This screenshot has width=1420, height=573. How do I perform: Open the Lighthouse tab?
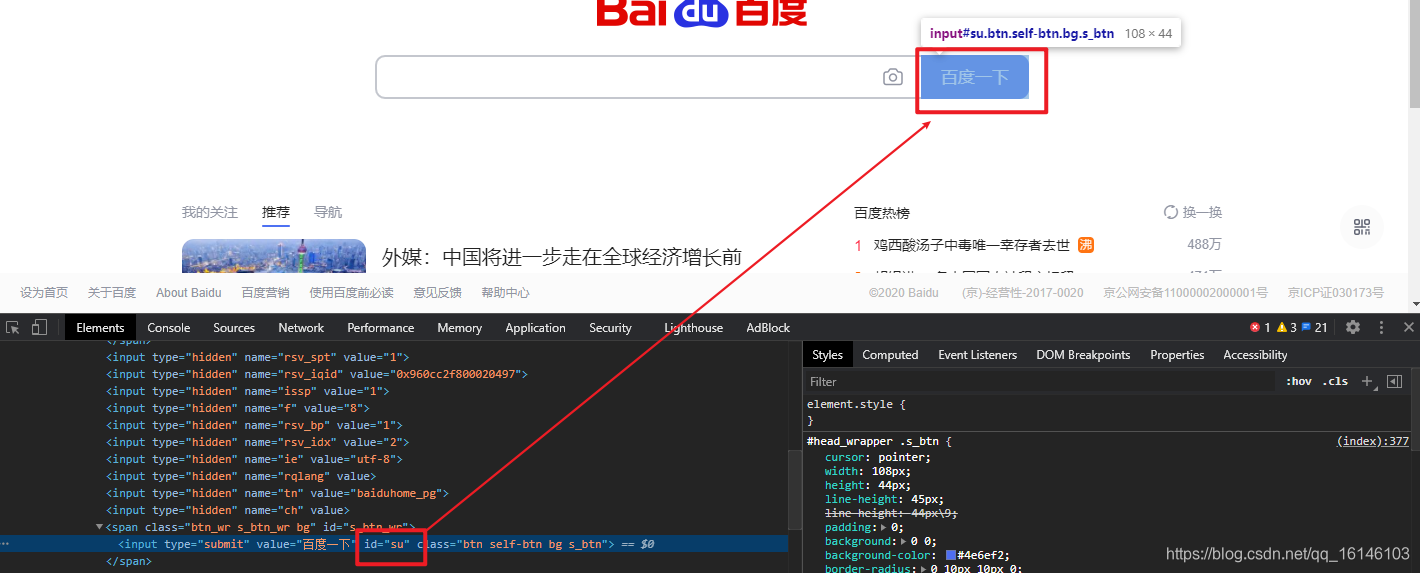[x=693, y=327]
